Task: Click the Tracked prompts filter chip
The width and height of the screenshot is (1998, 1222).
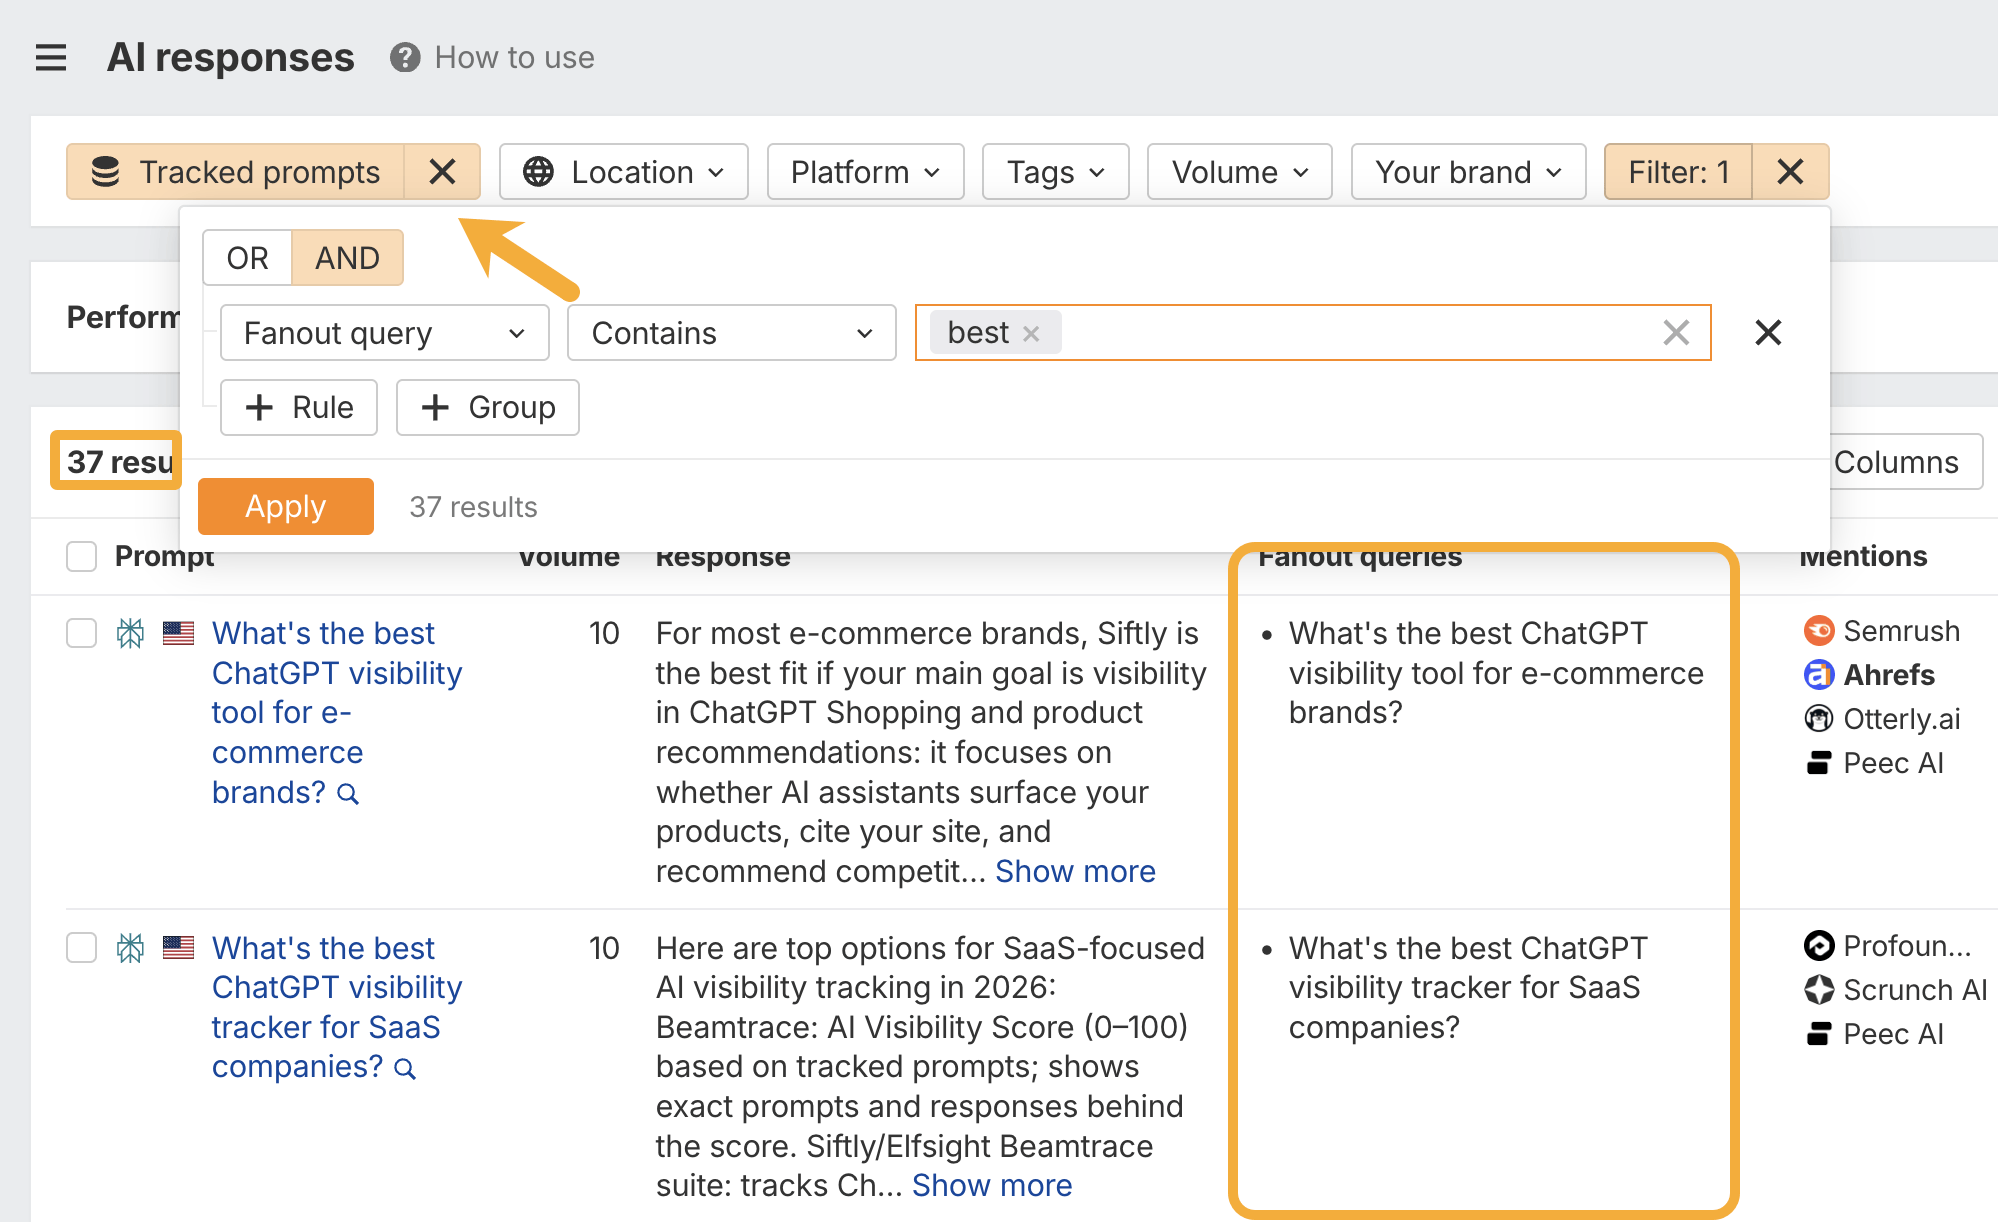Action: point(237,172)
